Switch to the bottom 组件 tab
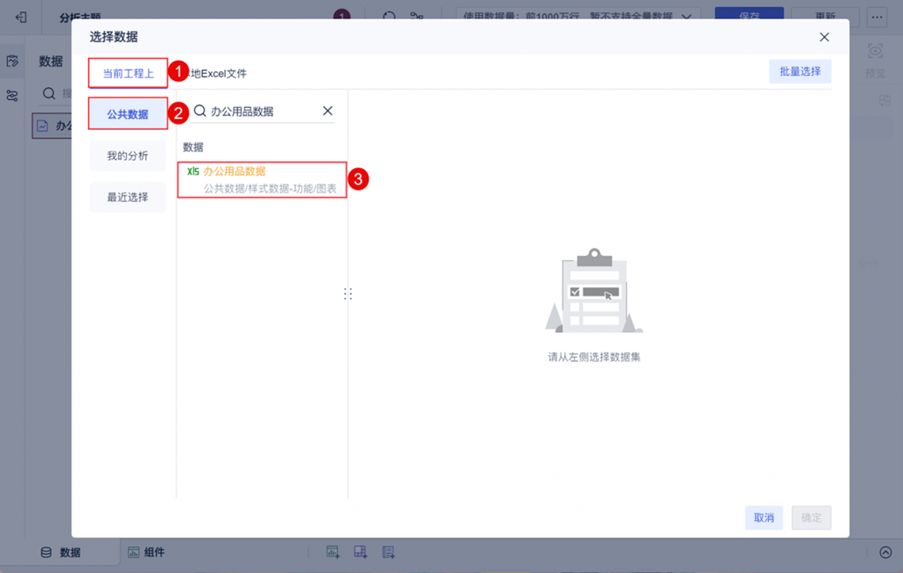Image resolution: width=903 pixels, height=573 pixels. coord(146,552)
